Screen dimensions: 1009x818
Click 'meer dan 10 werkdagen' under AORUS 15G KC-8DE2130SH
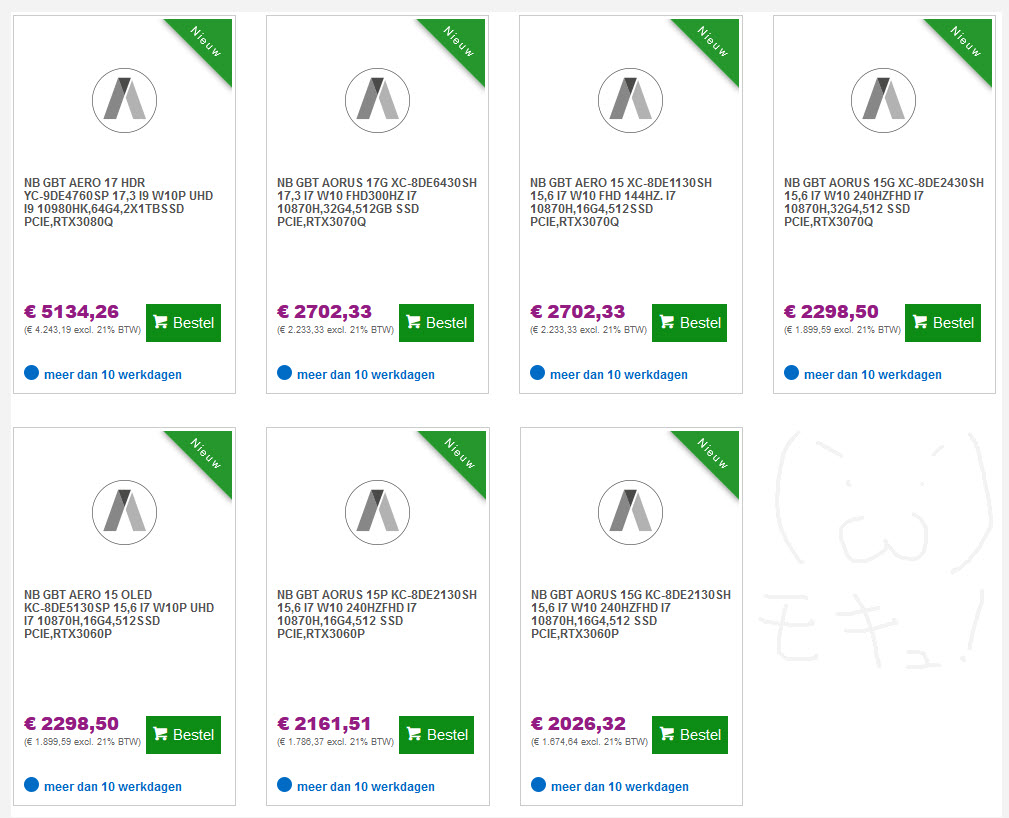(x=620, y=786)
